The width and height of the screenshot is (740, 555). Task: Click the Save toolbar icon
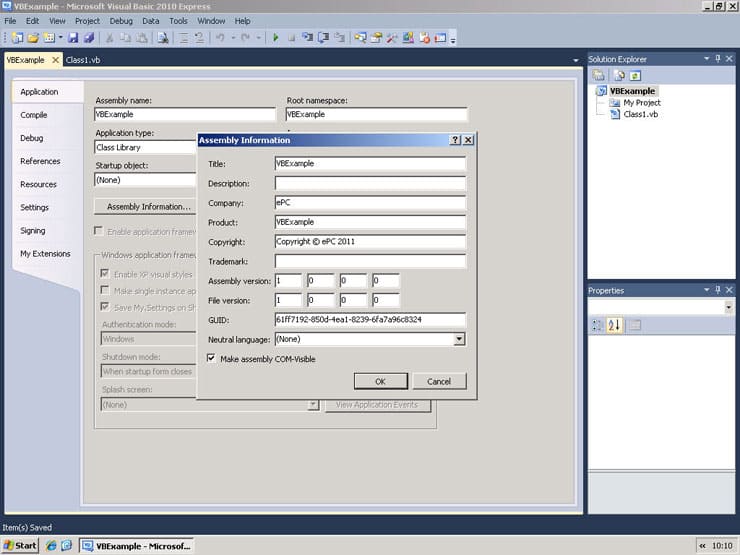point(73,38)
